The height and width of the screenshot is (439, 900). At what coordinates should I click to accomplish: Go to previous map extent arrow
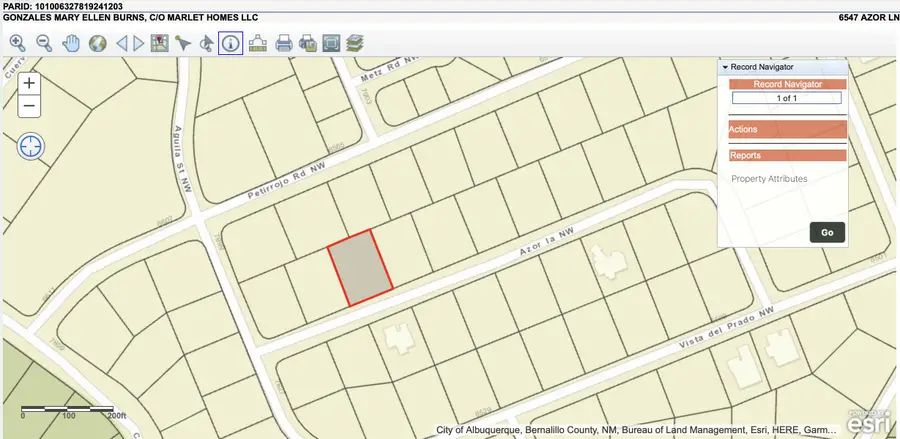point(122,42)
